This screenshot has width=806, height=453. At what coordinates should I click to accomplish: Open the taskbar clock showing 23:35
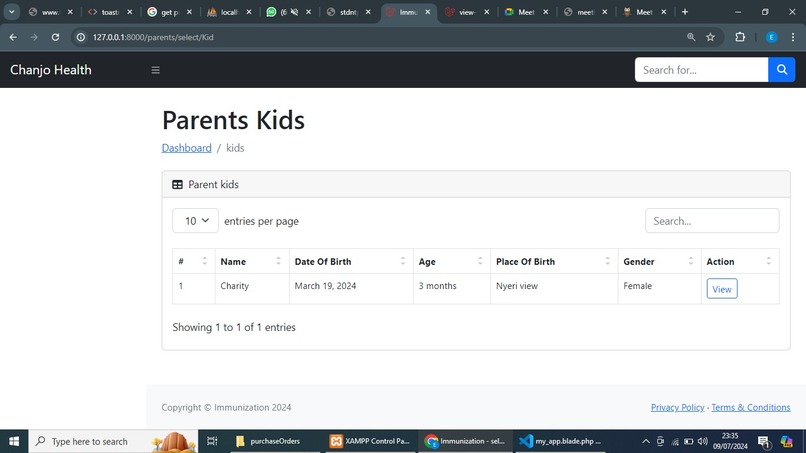coord(730,441)
